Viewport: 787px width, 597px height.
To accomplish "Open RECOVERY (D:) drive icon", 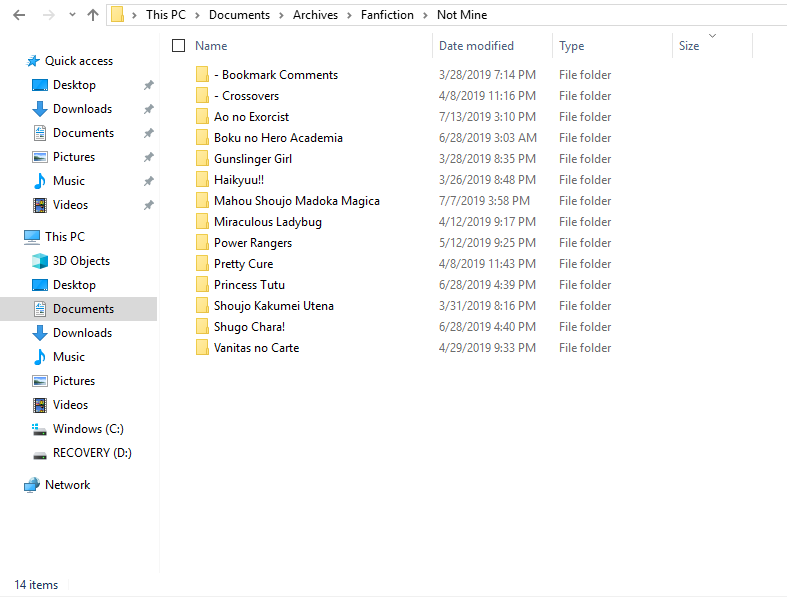I will pos(40,455).
